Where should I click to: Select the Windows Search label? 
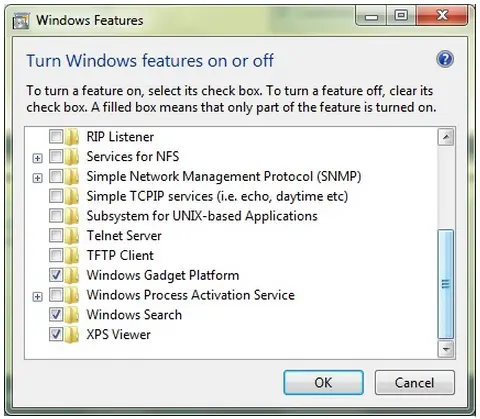pyautogui.click(x=134, y=315)
